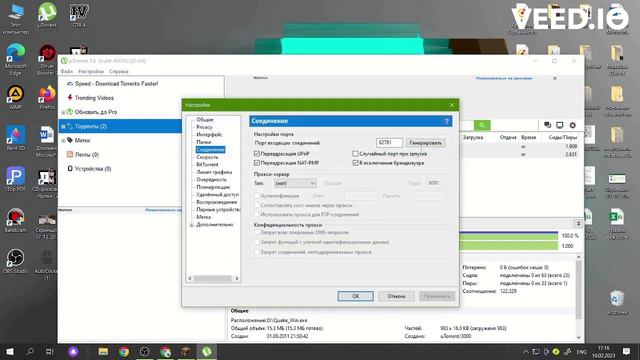Click the Аутентификация checkbox
The image size is (640, 360).
(257, 196)
